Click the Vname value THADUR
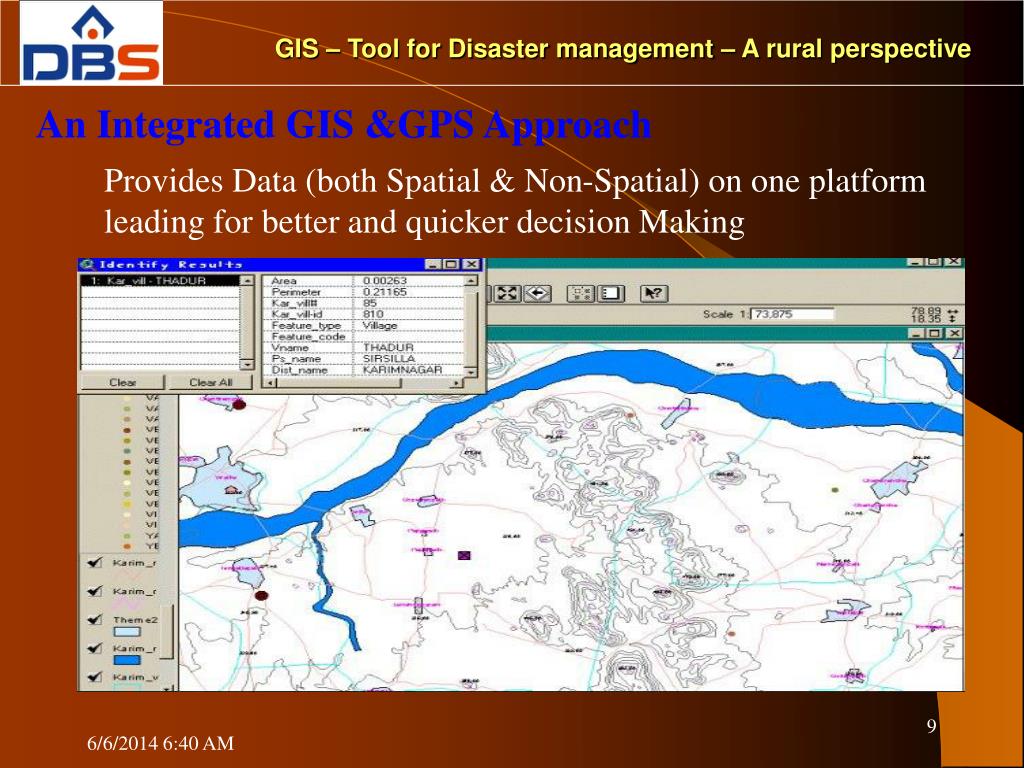Image resolution: width=1024 pixels, height=768 pixels. [x=388, y=347]
